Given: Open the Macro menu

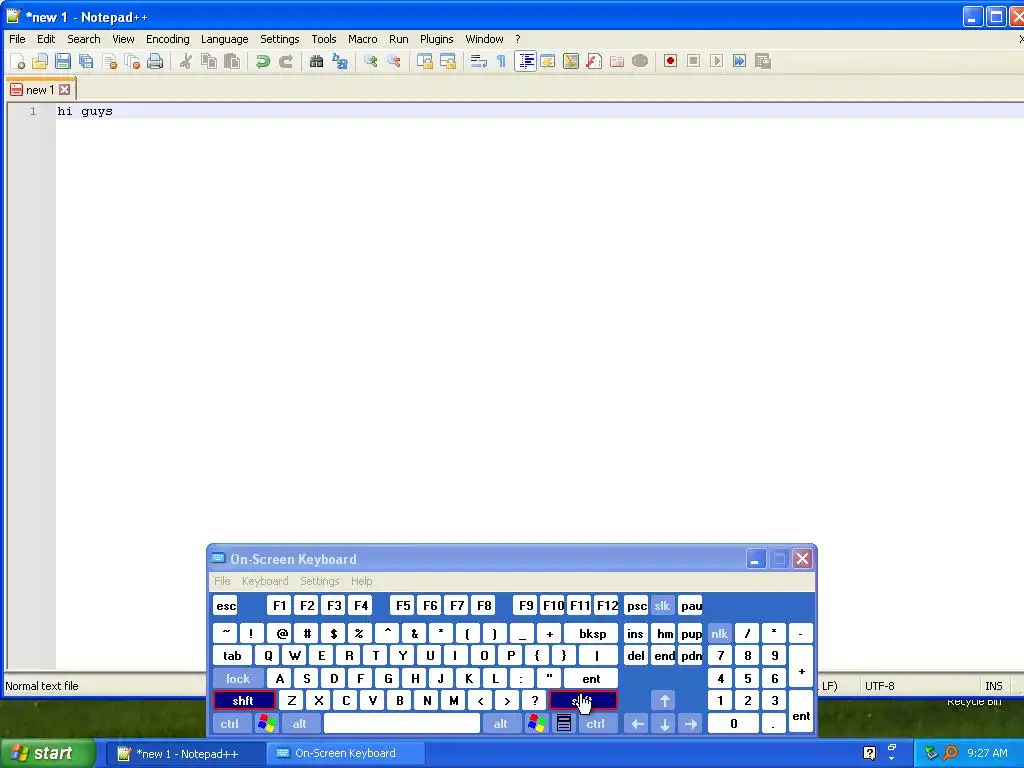Looking at the screenshot, I should click(x=362, y=39).
